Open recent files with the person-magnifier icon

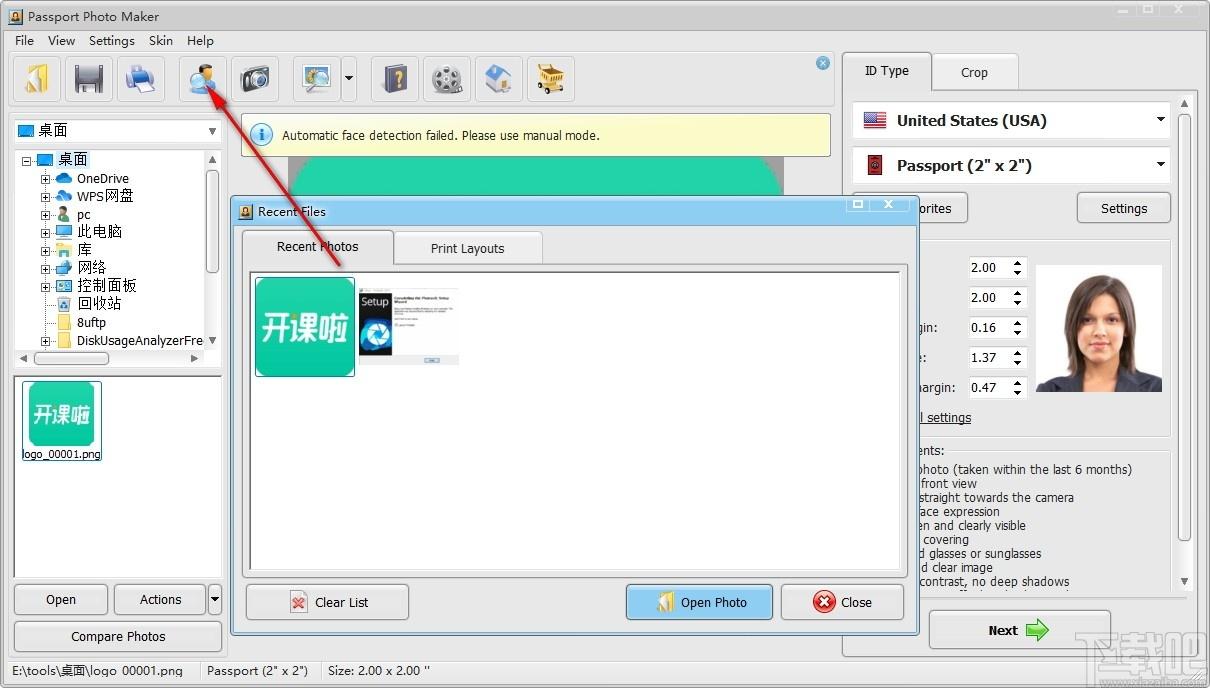tap(203, 79)
